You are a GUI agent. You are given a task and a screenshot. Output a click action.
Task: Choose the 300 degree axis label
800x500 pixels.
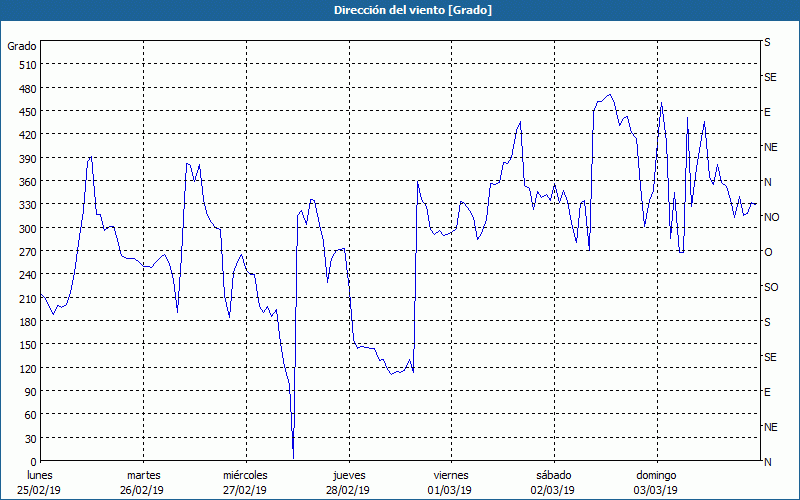click(28, 229)
